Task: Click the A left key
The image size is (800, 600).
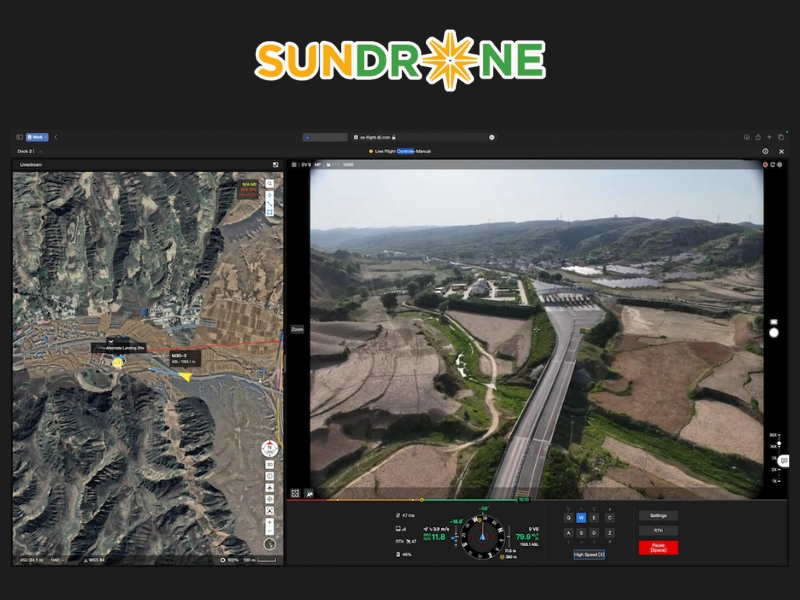Action: coord(568,533)
